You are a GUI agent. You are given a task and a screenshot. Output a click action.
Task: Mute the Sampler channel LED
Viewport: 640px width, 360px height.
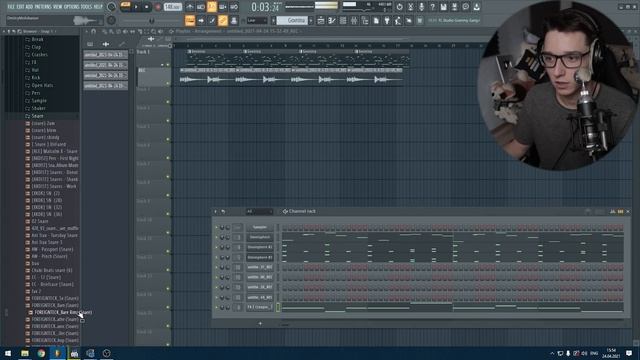click(217, 227)
